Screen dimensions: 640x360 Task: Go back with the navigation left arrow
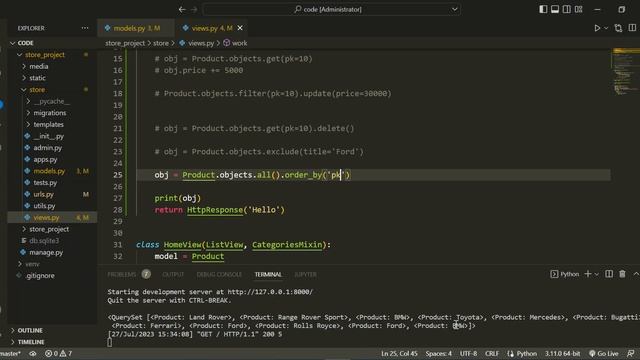182,9
